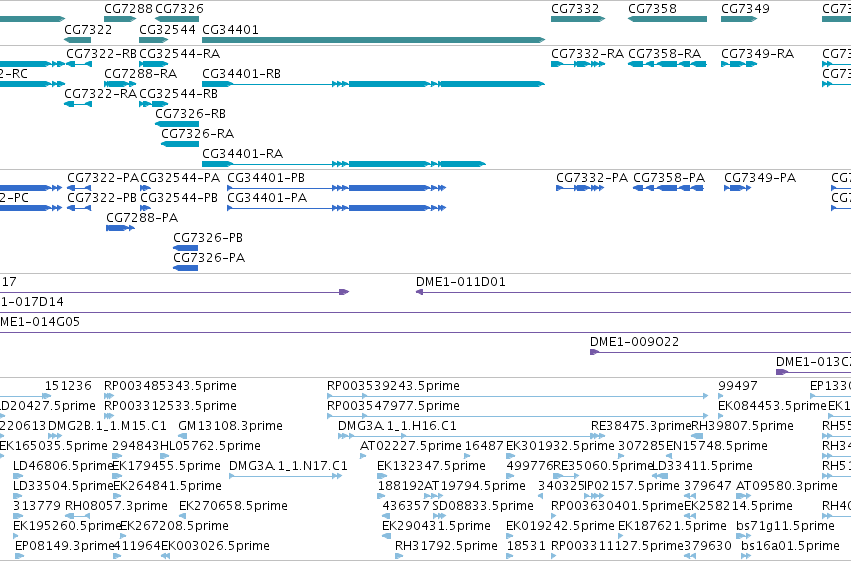Viewport: 851px width, 561px height.
Task: Select EK290431.5prime EST label
Action: pos(436,526)
